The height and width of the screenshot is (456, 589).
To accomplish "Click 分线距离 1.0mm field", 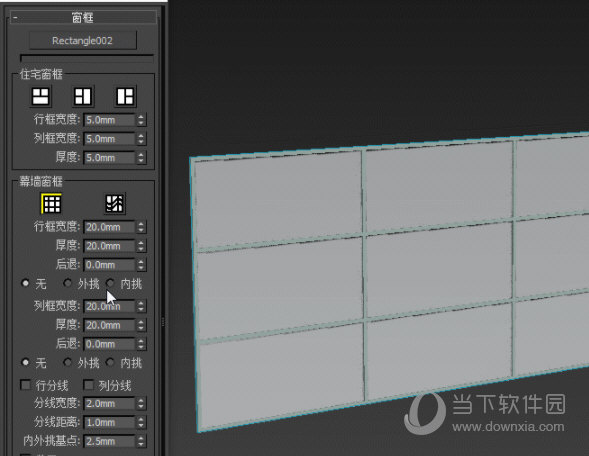I will click(x=109, y=423).
